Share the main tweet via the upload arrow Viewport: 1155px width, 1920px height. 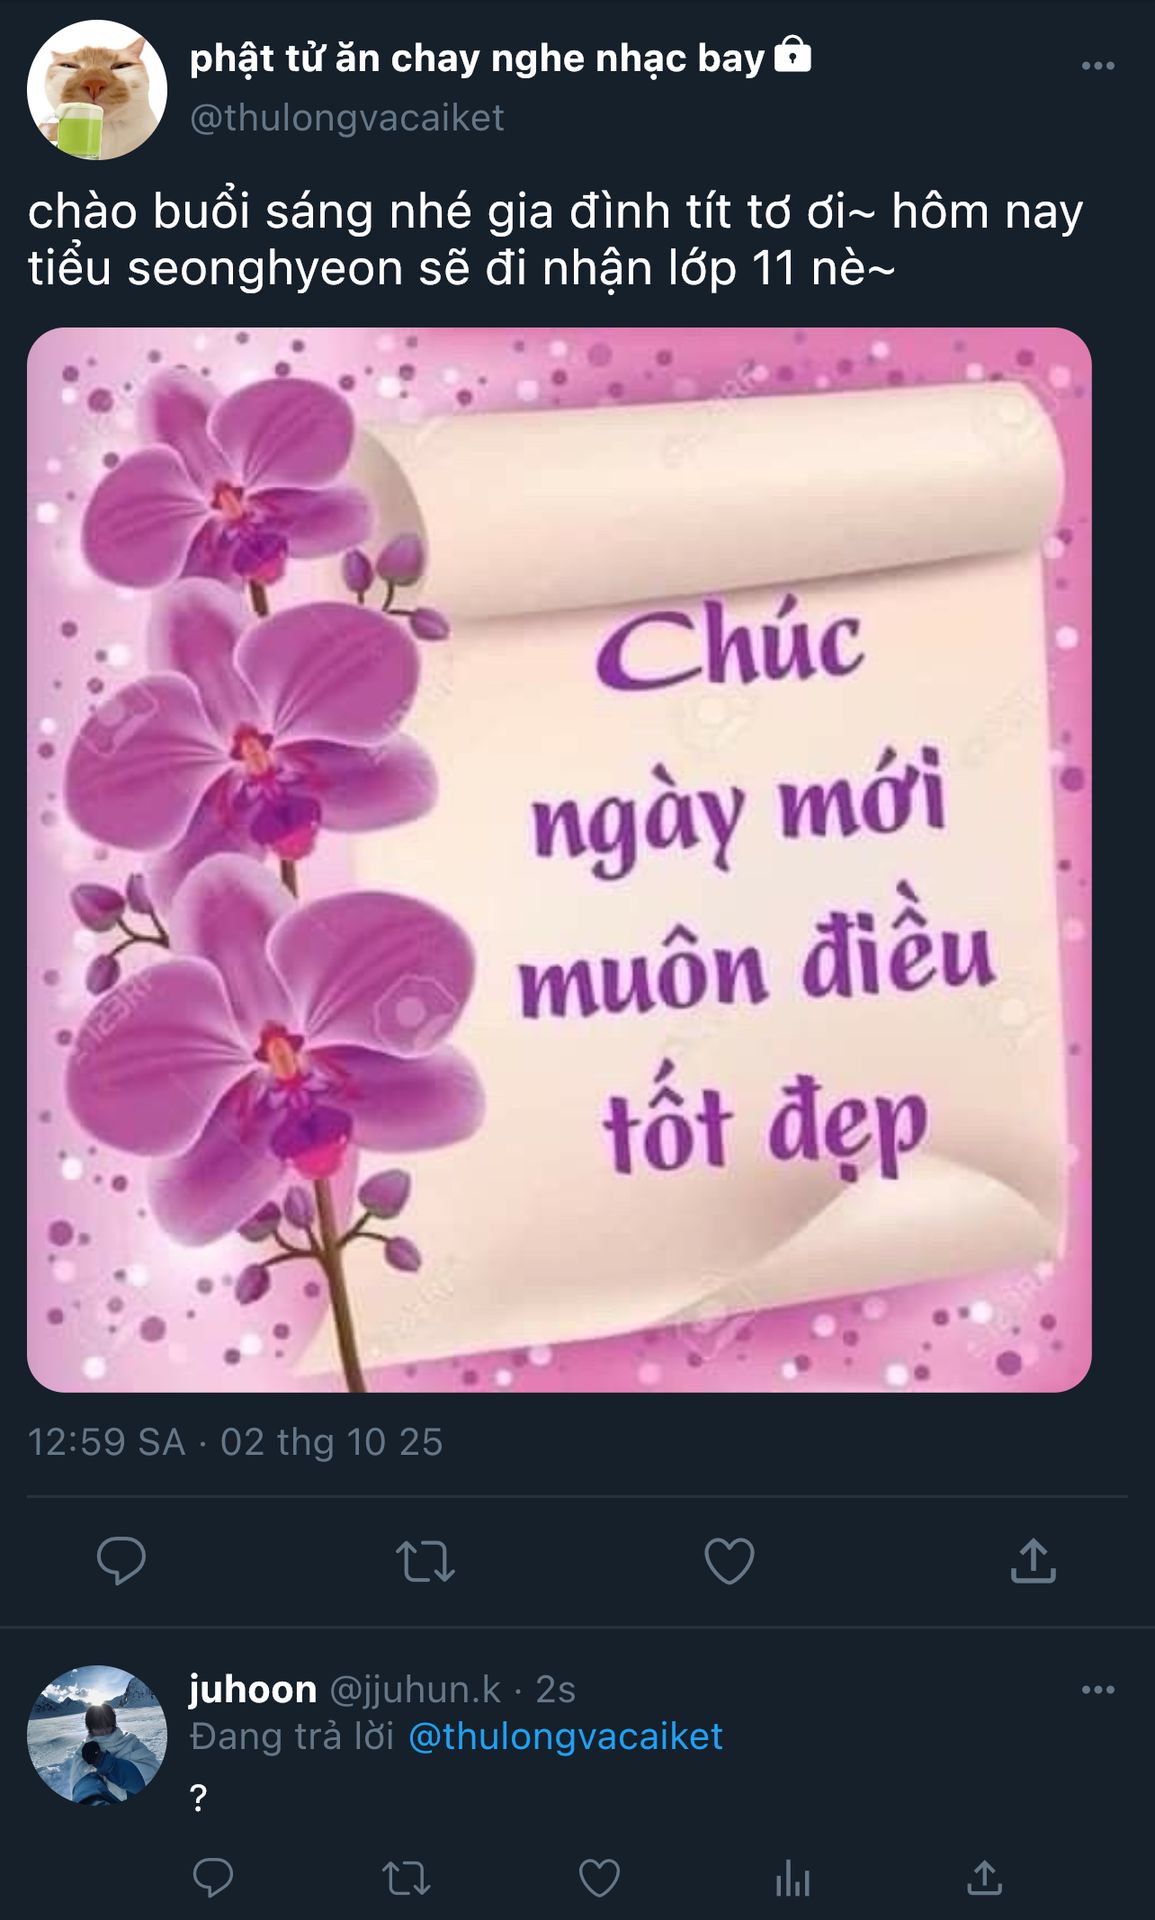[x=1033, y=1560]
